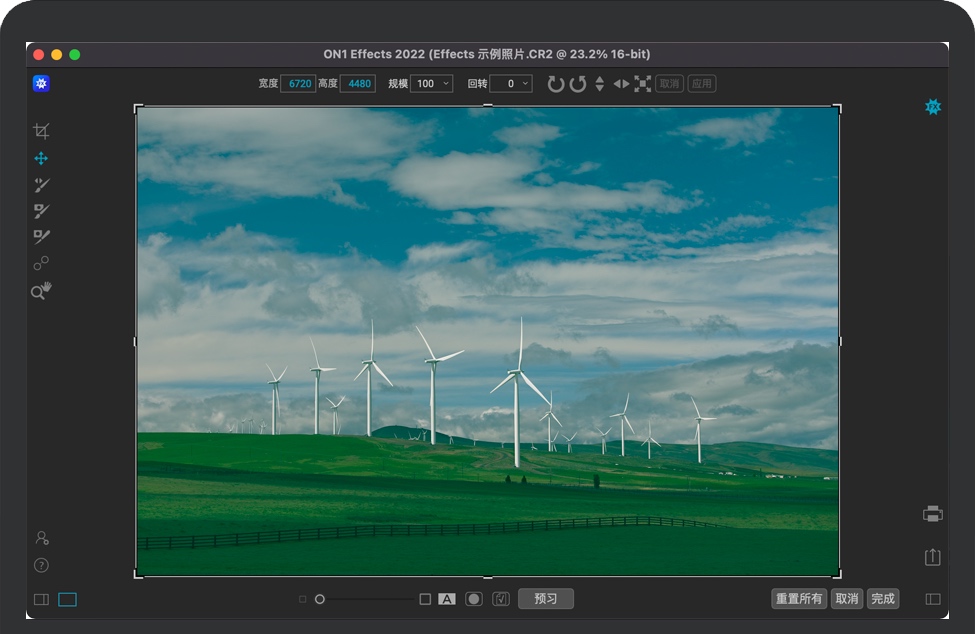Toggle the right panel visibility
975x634 pixels.
click(932, 600)
